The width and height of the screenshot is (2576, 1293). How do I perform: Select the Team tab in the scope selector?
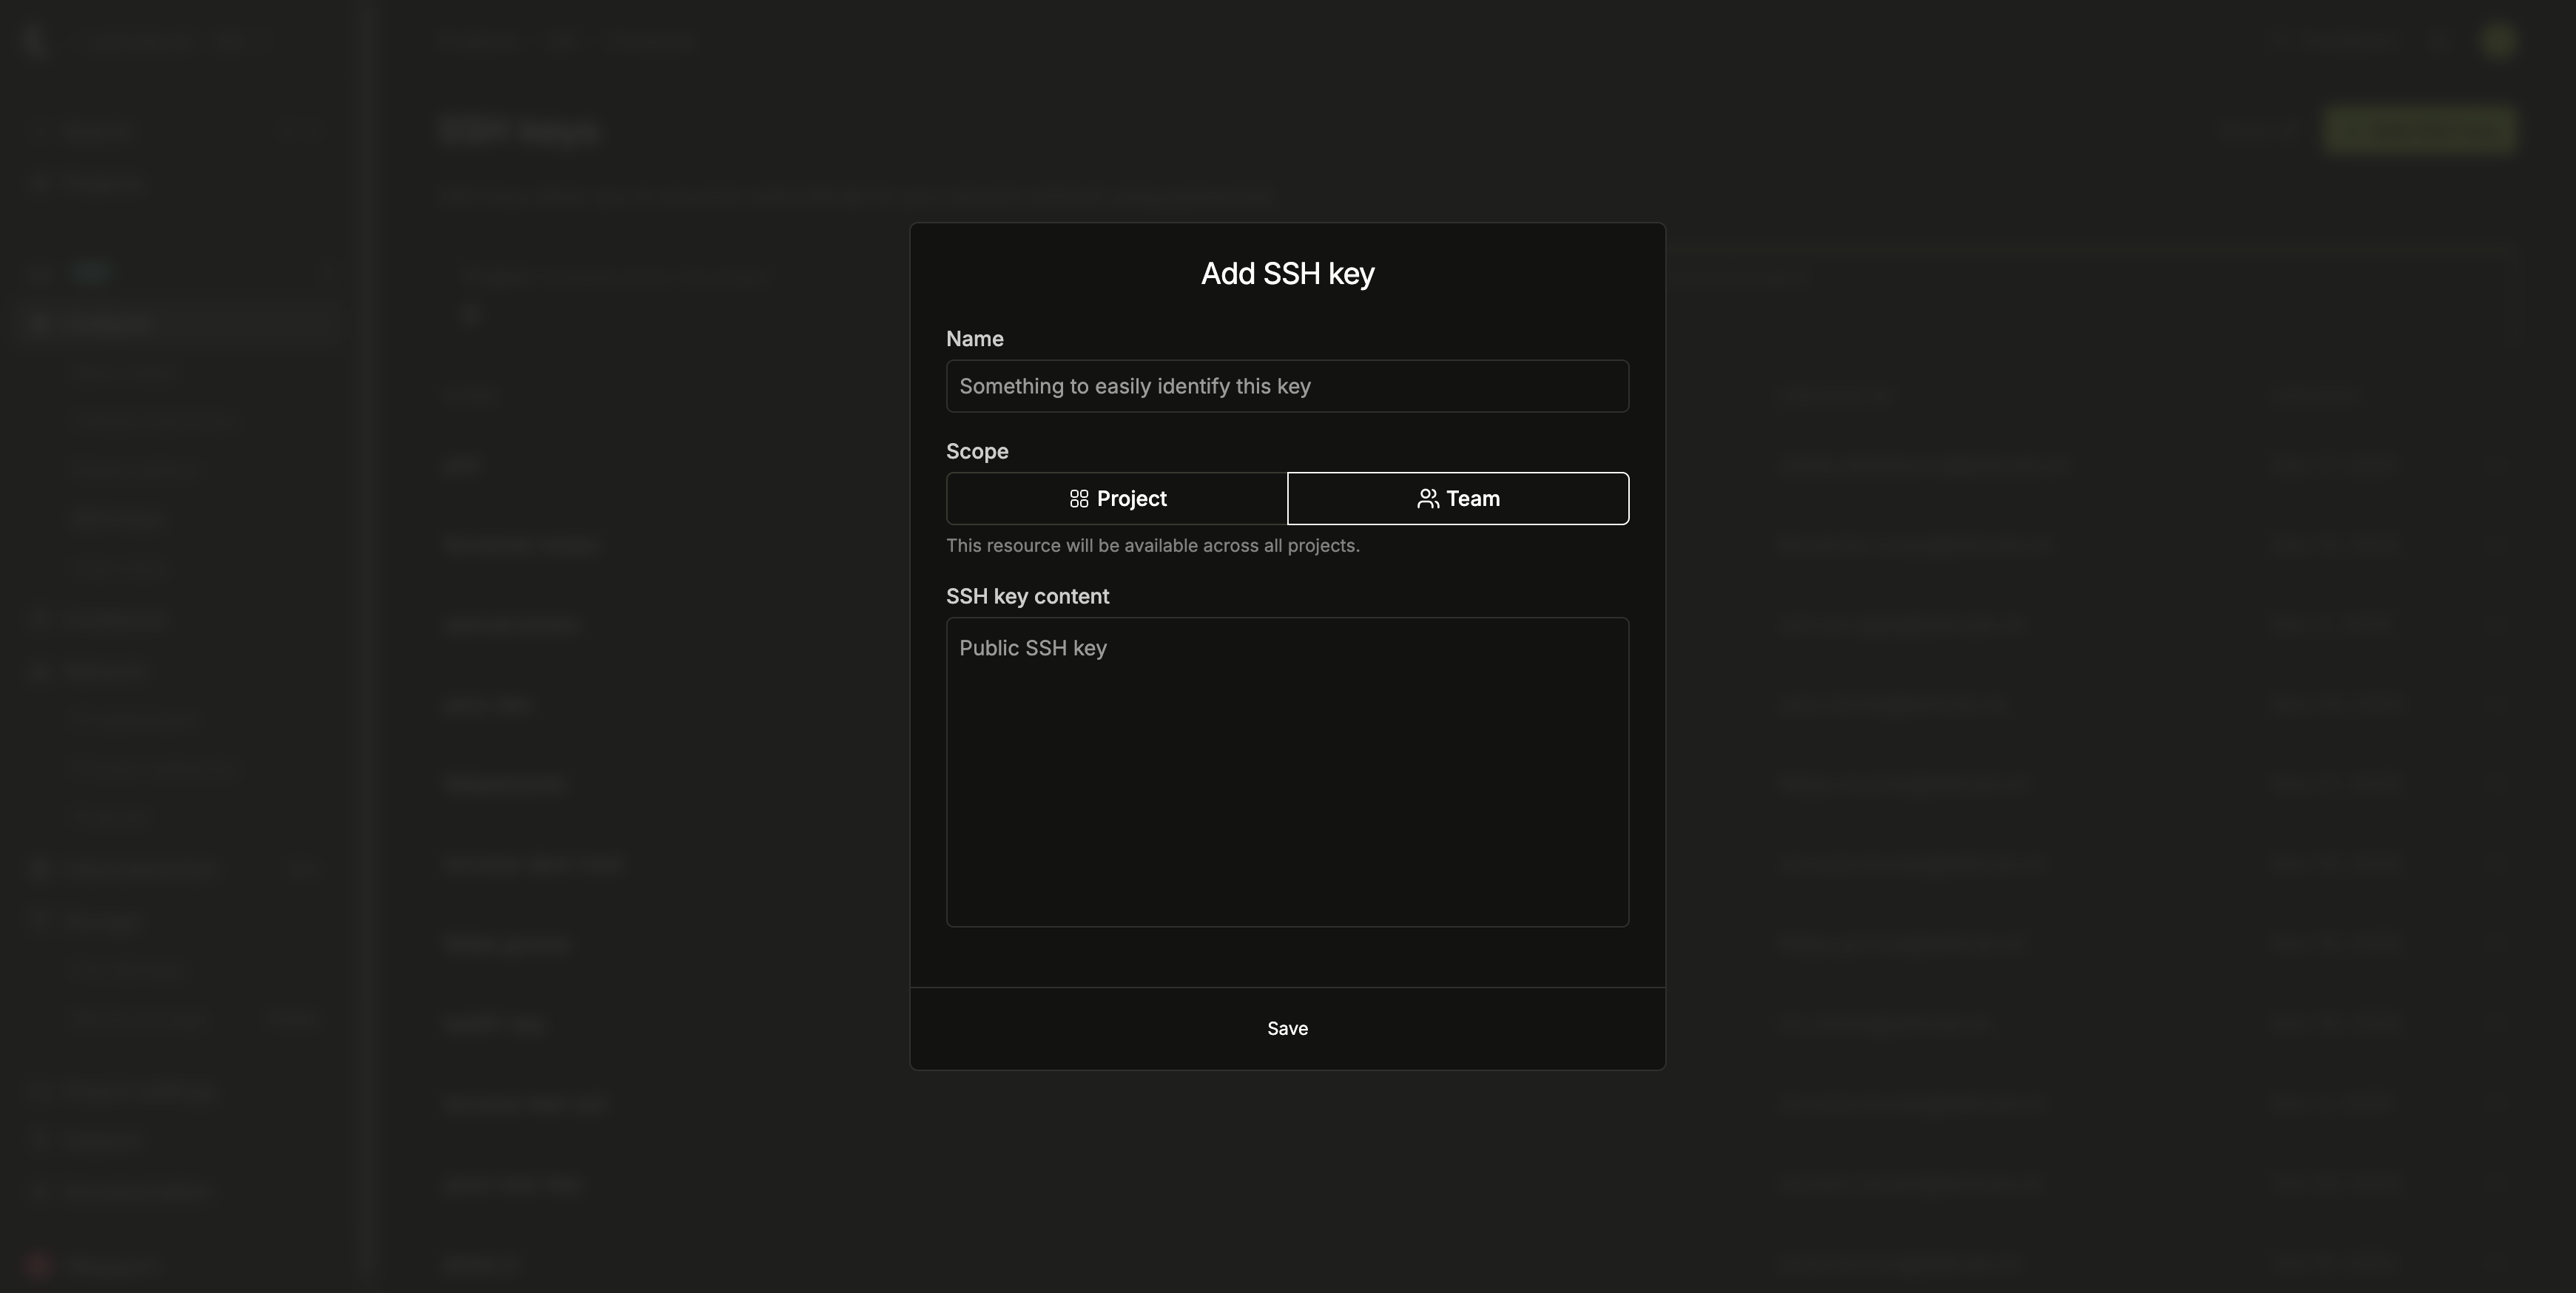(x=1457, y=498)
